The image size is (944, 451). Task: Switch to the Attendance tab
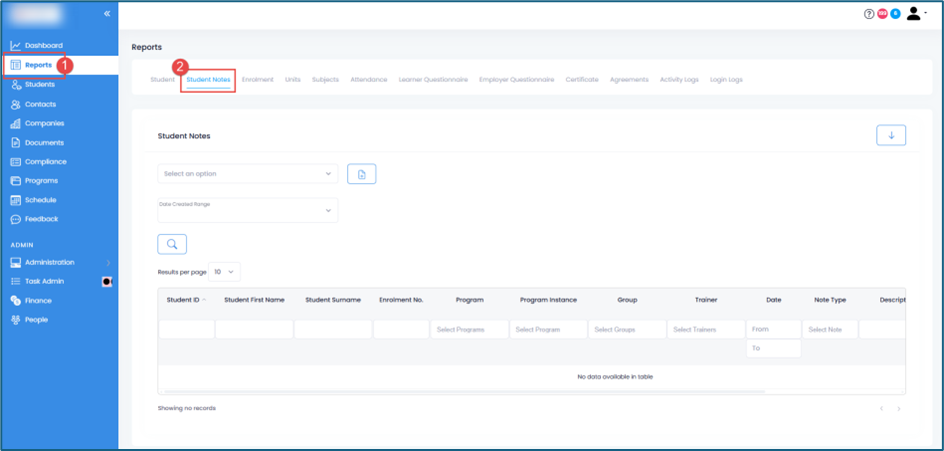tap(368, 80)
